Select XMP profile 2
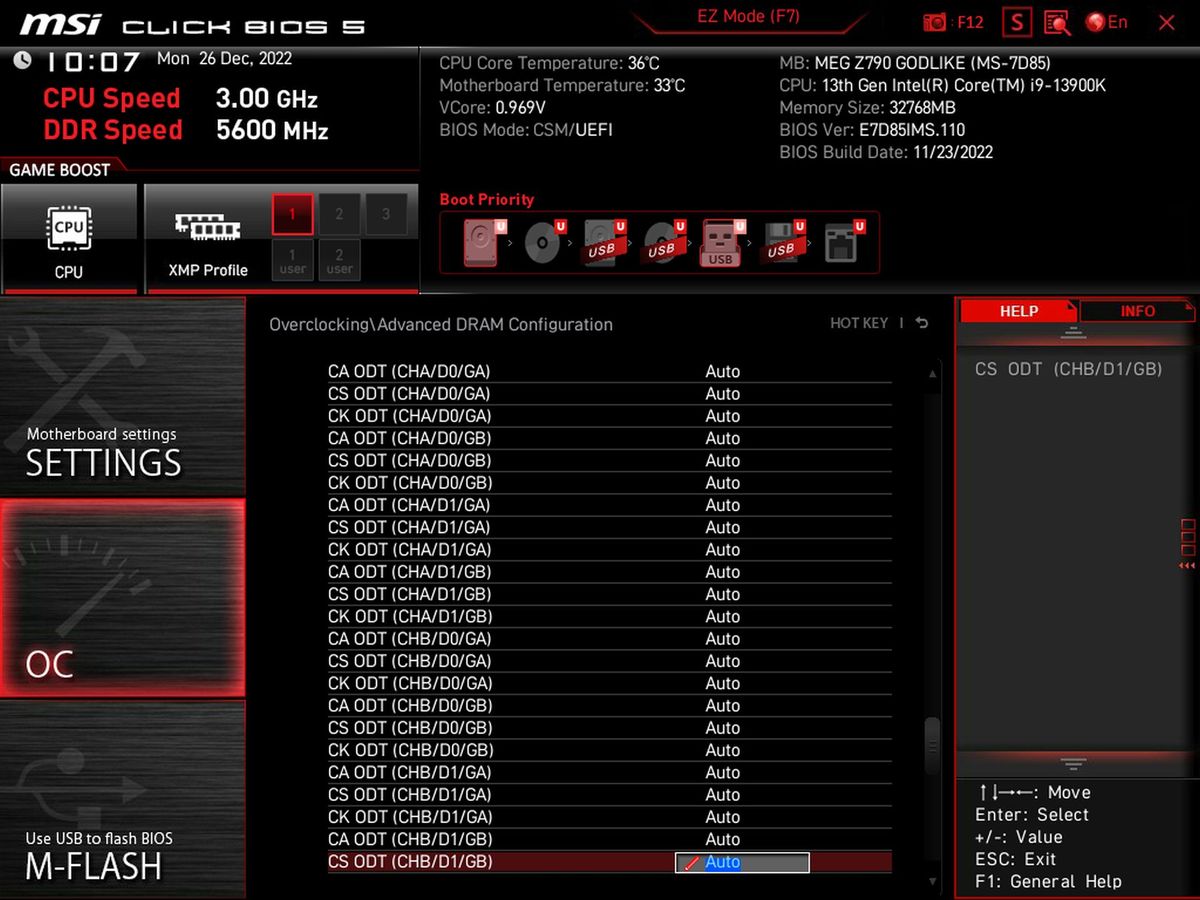This screenshot has width=1200, height=900. [x=340, y=214]
